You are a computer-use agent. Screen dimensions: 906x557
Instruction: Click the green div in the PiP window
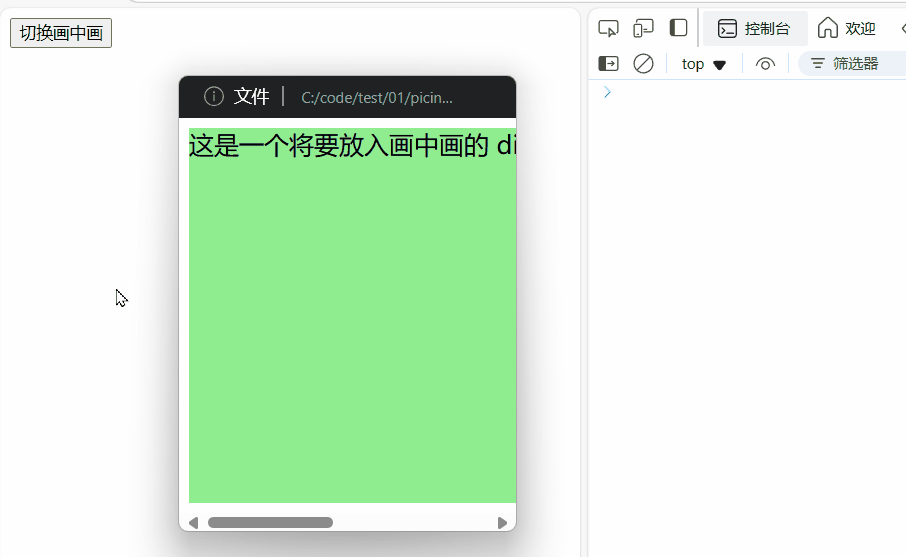point(352,315)
